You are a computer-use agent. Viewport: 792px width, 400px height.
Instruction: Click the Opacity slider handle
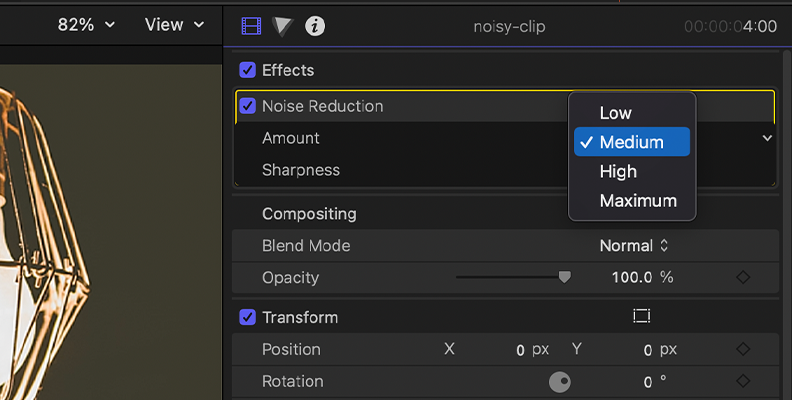tap(565, 277)
